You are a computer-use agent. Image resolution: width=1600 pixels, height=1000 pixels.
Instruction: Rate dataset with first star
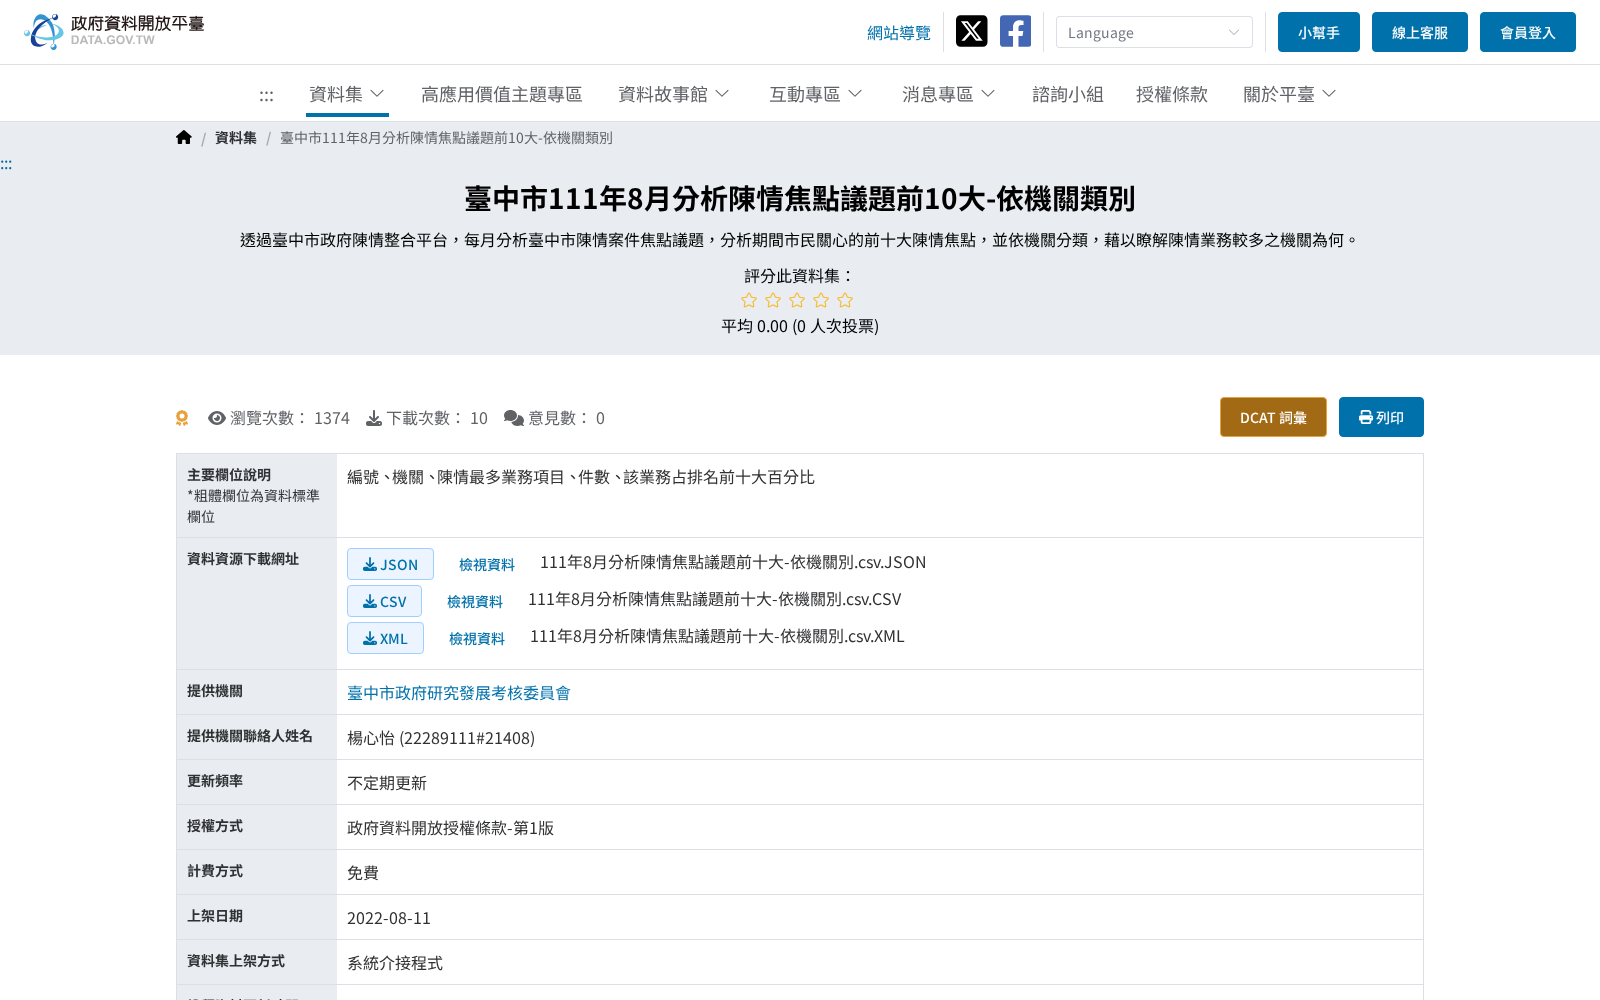point(749,300)
